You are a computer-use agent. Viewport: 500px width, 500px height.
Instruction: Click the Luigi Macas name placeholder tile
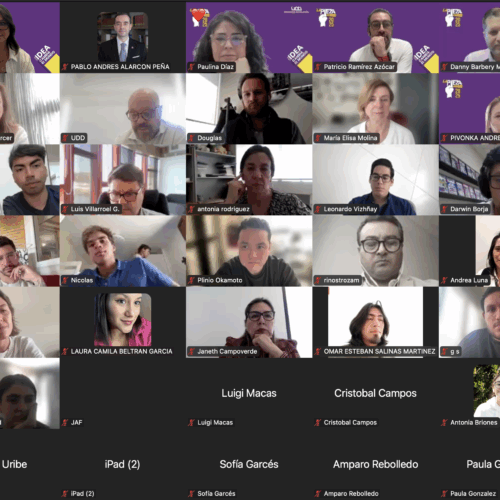249,393
